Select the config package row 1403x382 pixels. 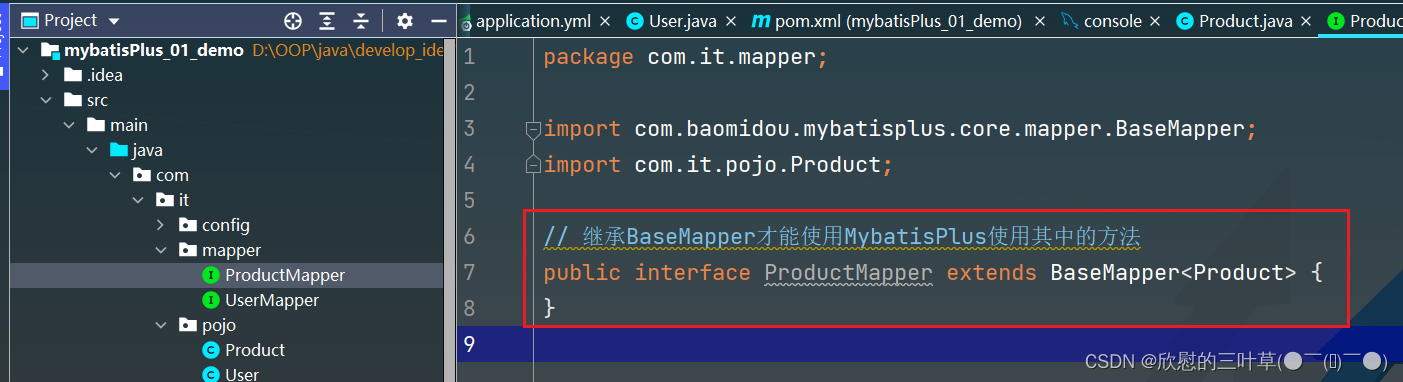click(227, 225)
